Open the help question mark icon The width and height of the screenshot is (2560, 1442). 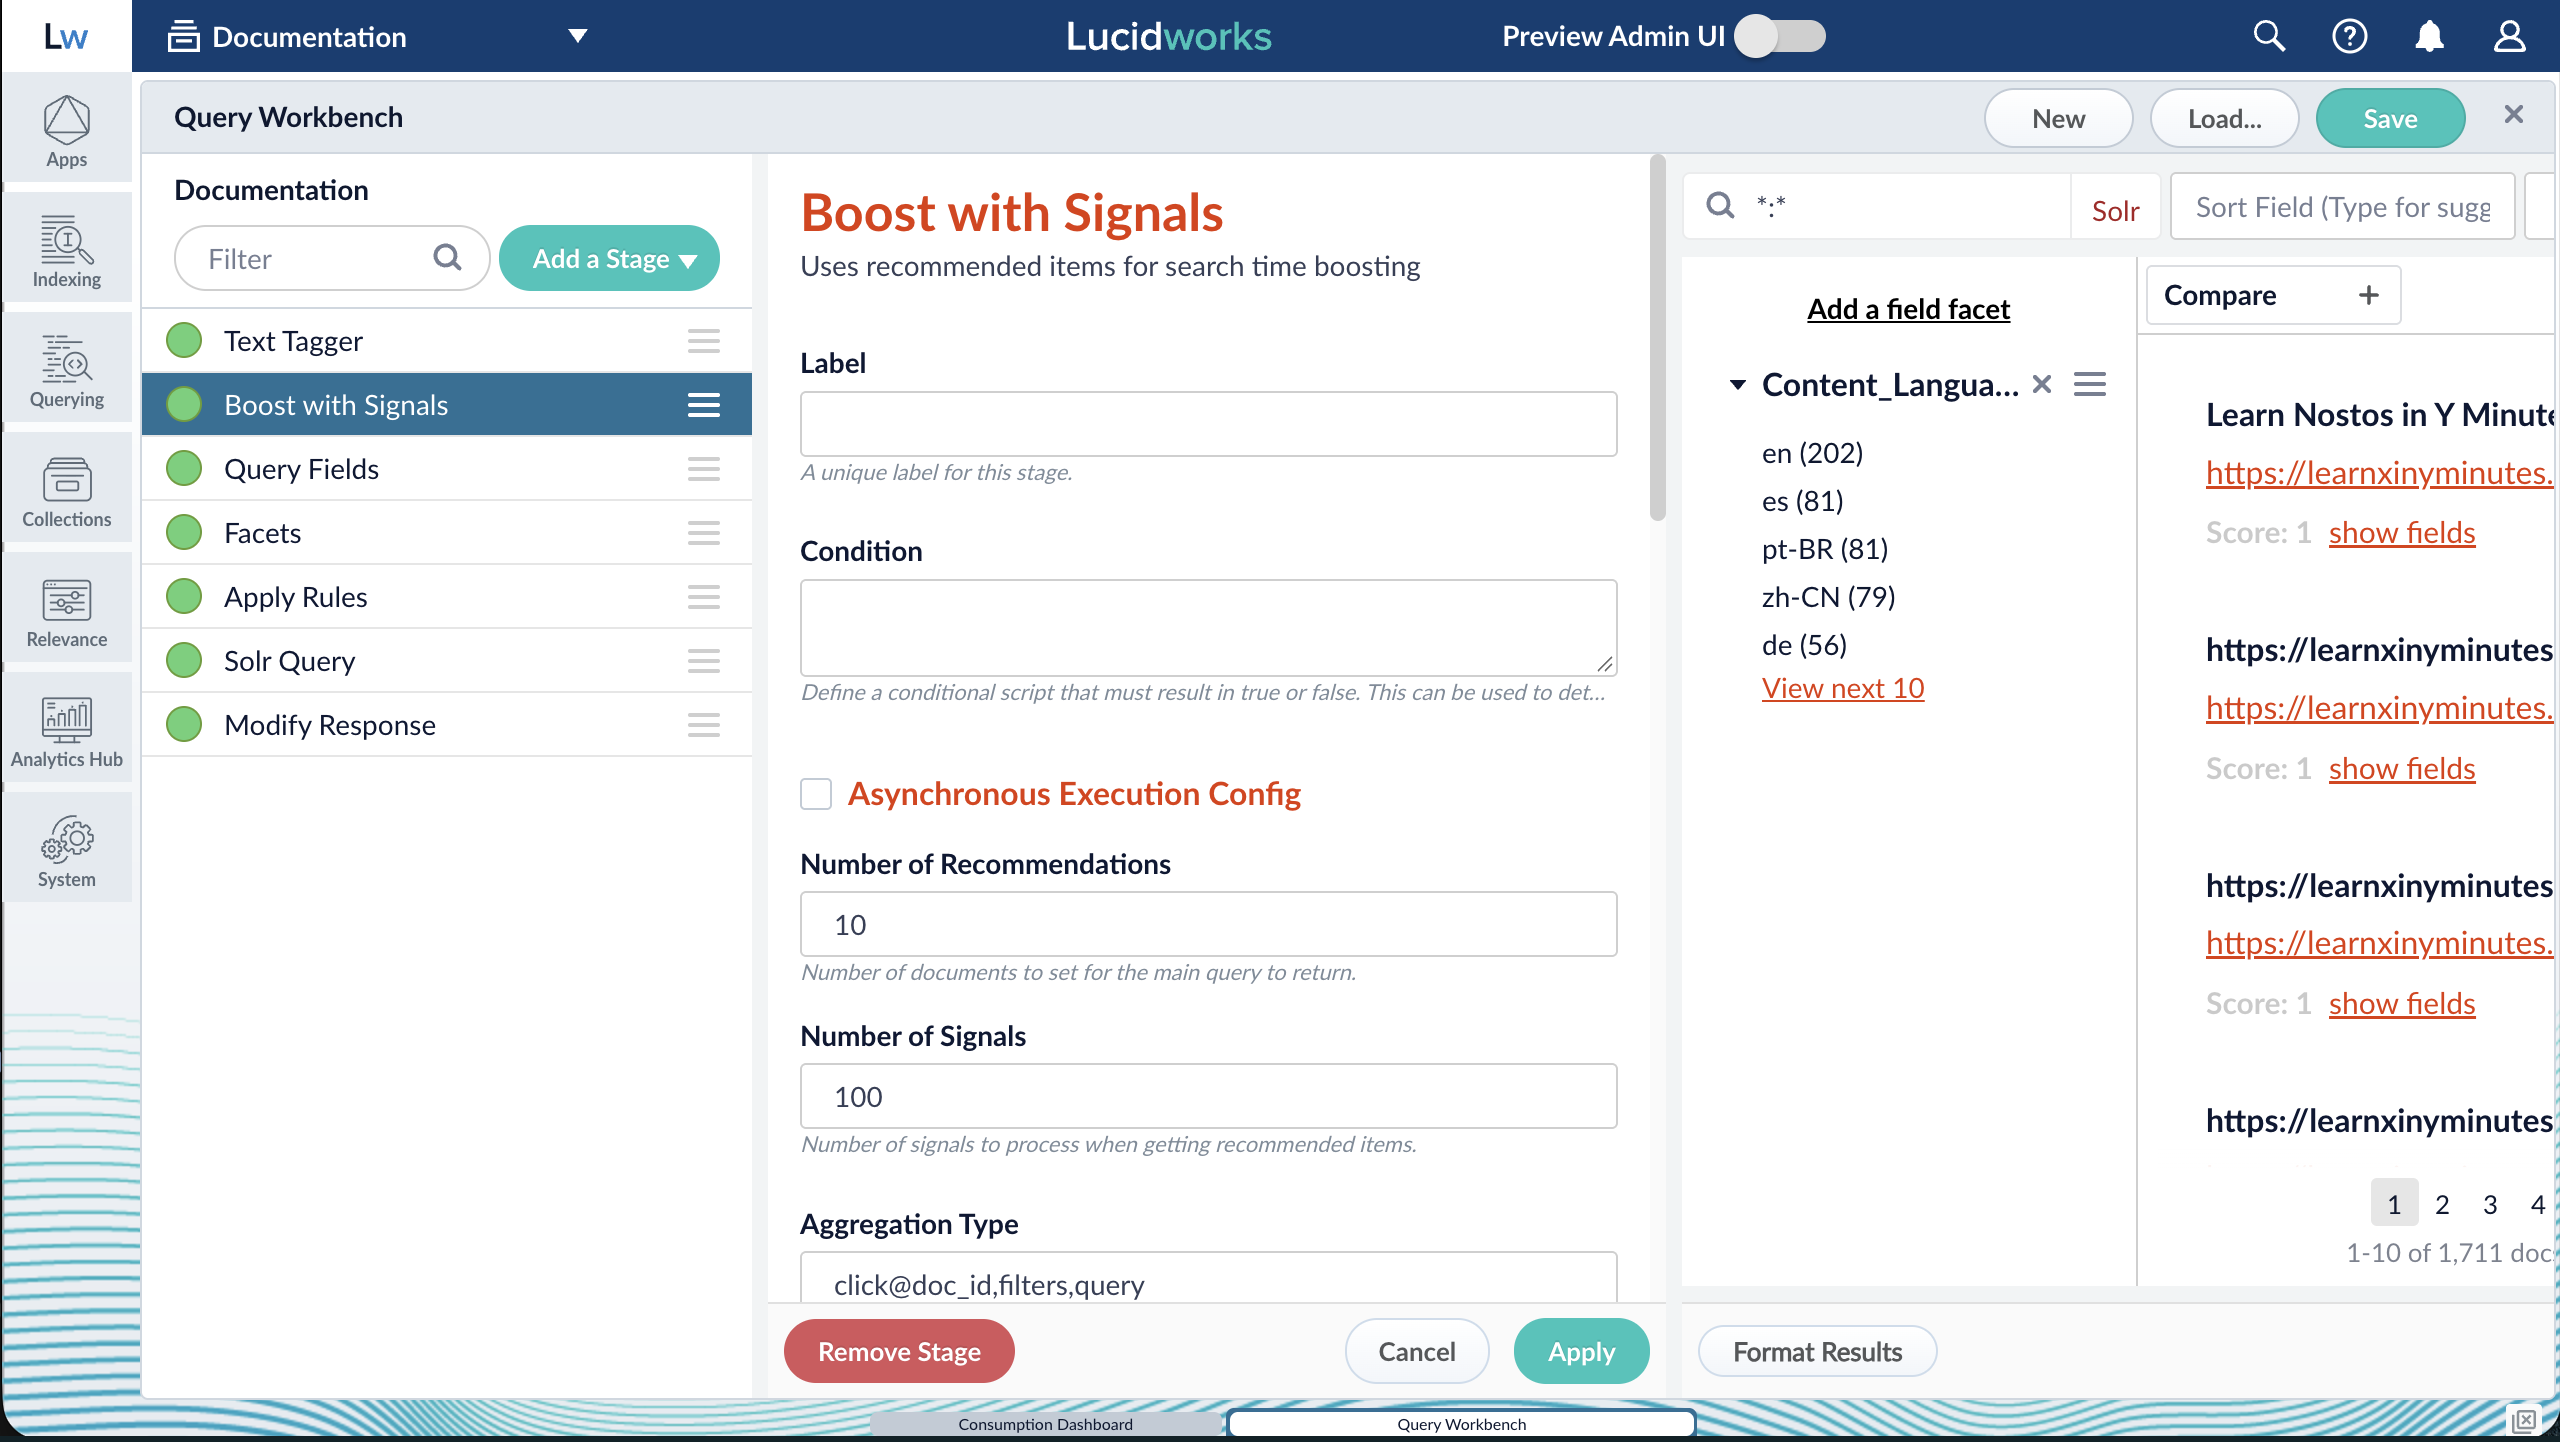click(x=2349, y=36)
